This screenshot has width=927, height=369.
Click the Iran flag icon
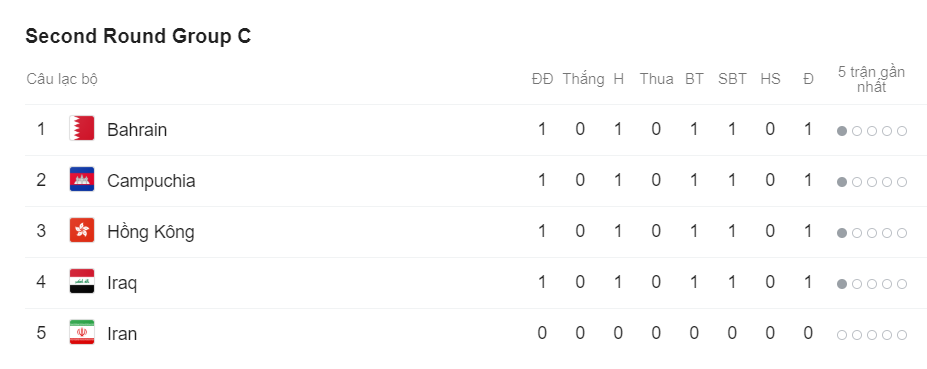(x=82, y=332)
